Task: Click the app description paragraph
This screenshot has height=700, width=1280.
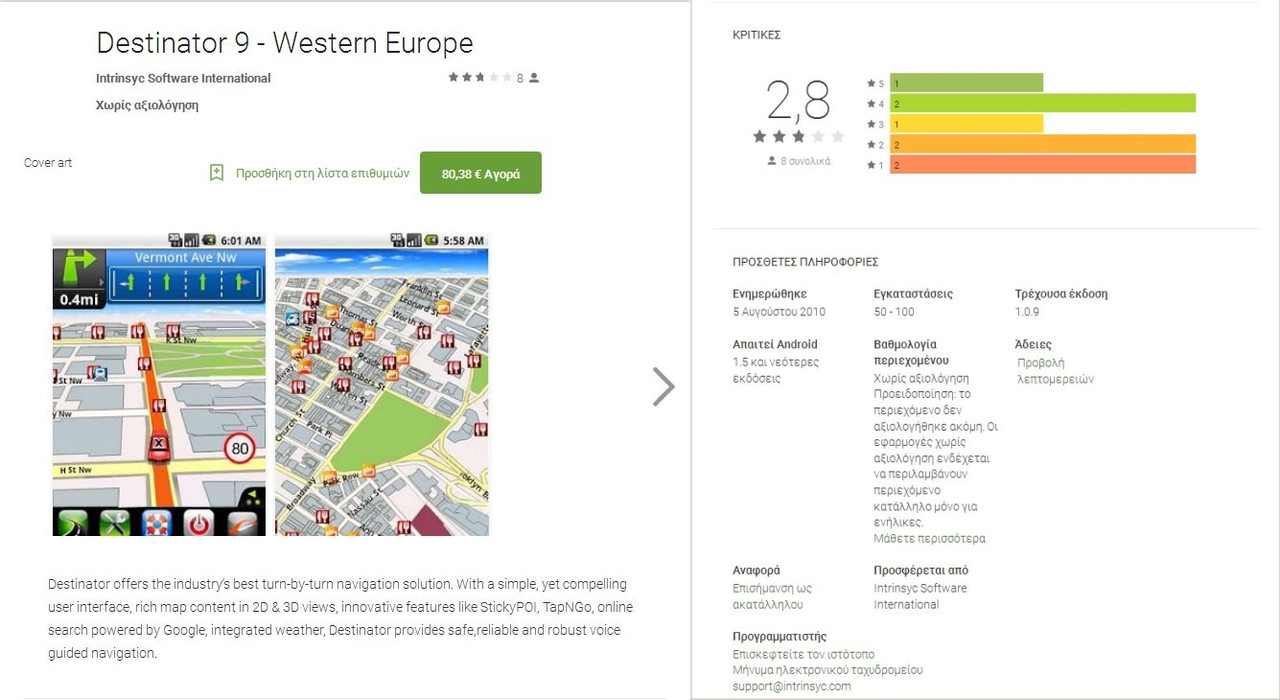Action: tap(340, 618)
